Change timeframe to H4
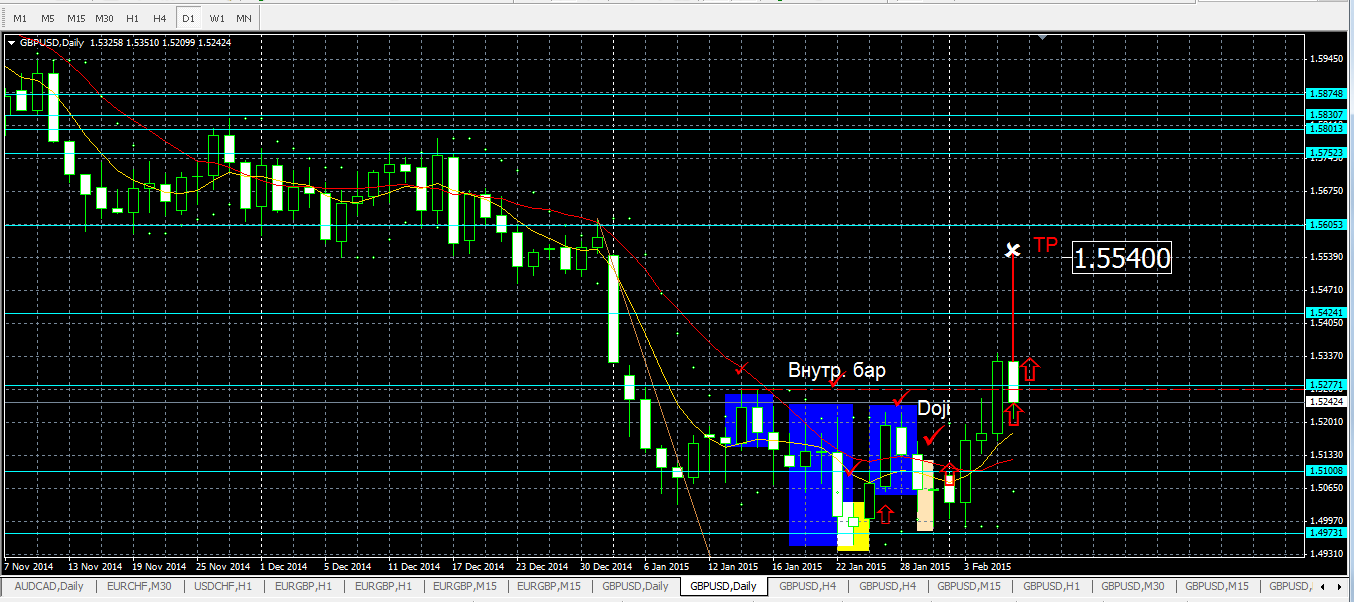The height and width of the screenshot is (602, 1354). 160,18
